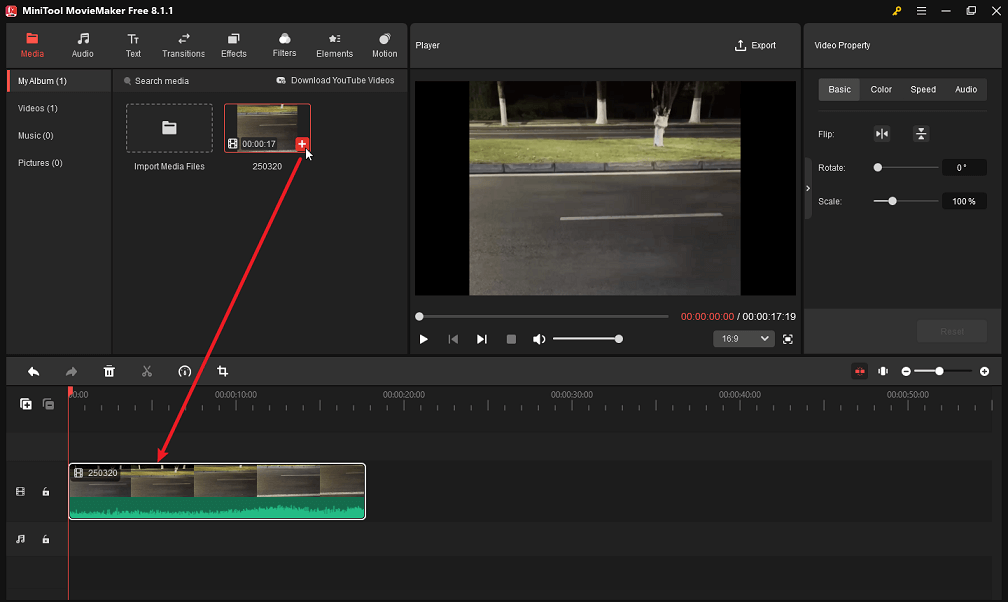Image resolution: width=1008 pixels, height=602 pixels.
Task: Click the Rotate slider
Action: pyautogui.click(x=906, y=168)
